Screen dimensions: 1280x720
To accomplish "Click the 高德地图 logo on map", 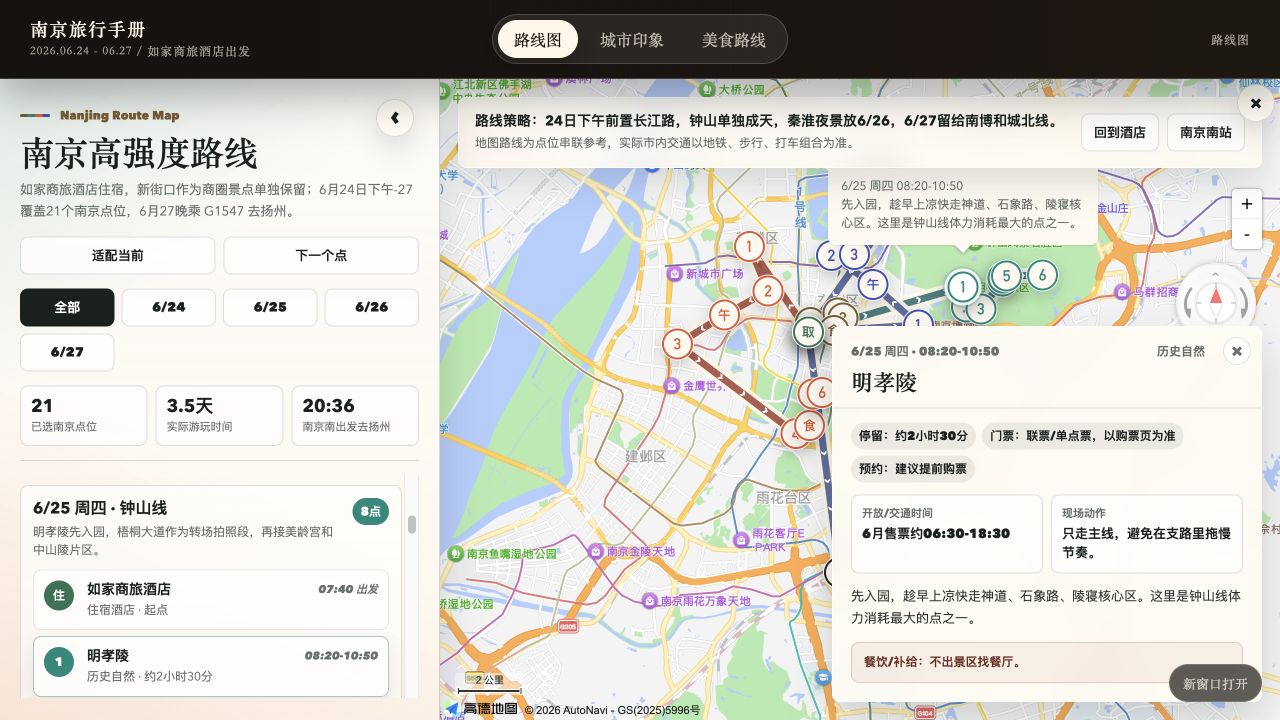I will pos(482,709).
